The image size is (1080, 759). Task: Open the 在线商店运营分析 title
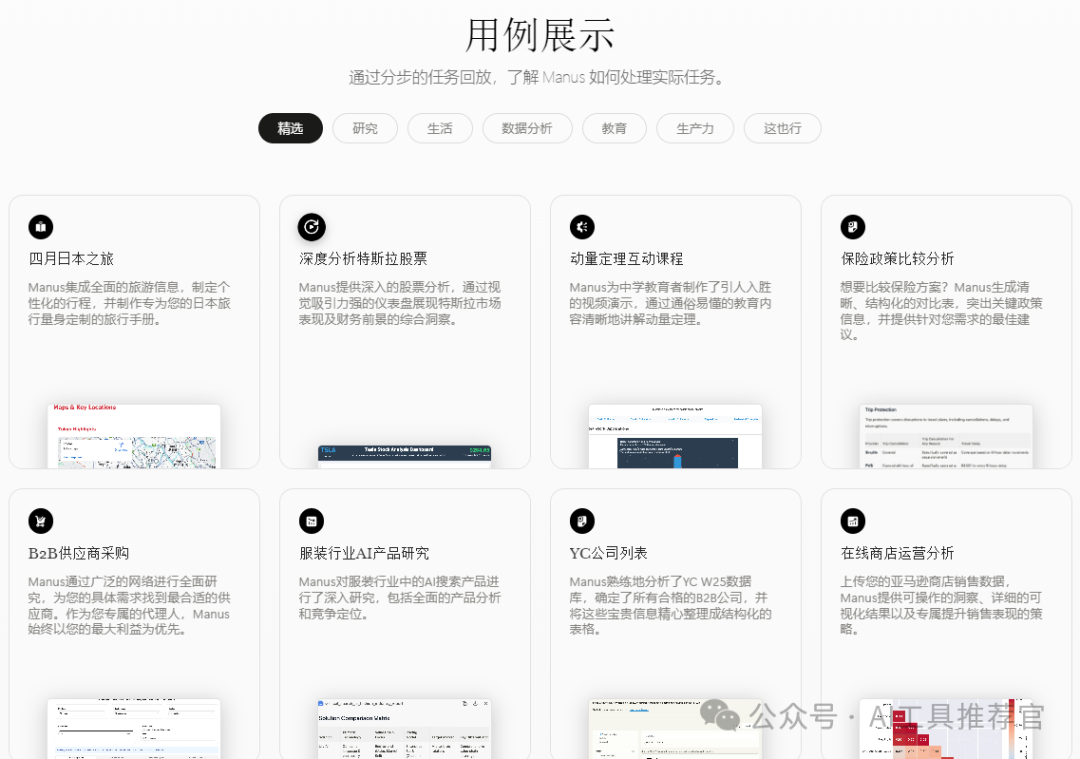tap(897, 553)
